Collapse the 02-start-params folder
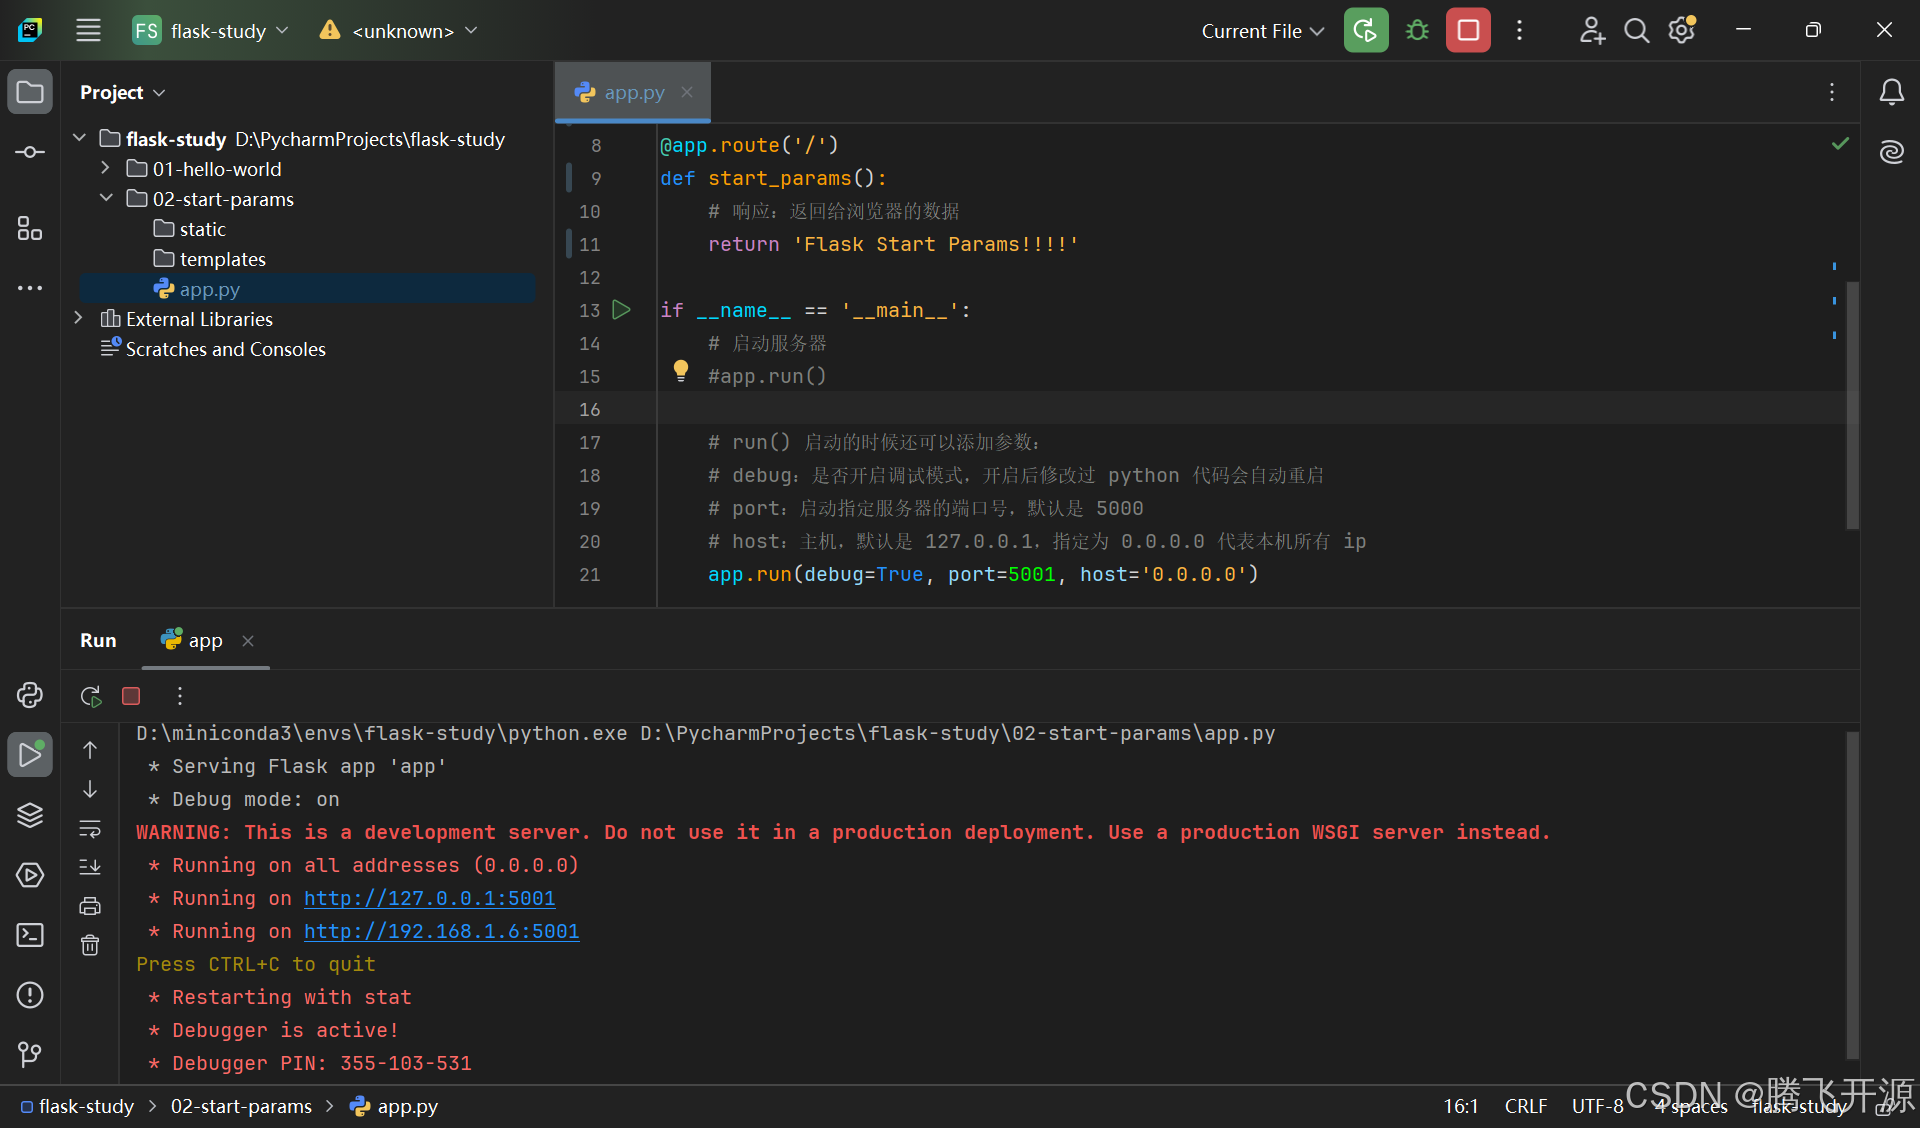This screenshot has width=1920, height=1128. tap(106, 198)
